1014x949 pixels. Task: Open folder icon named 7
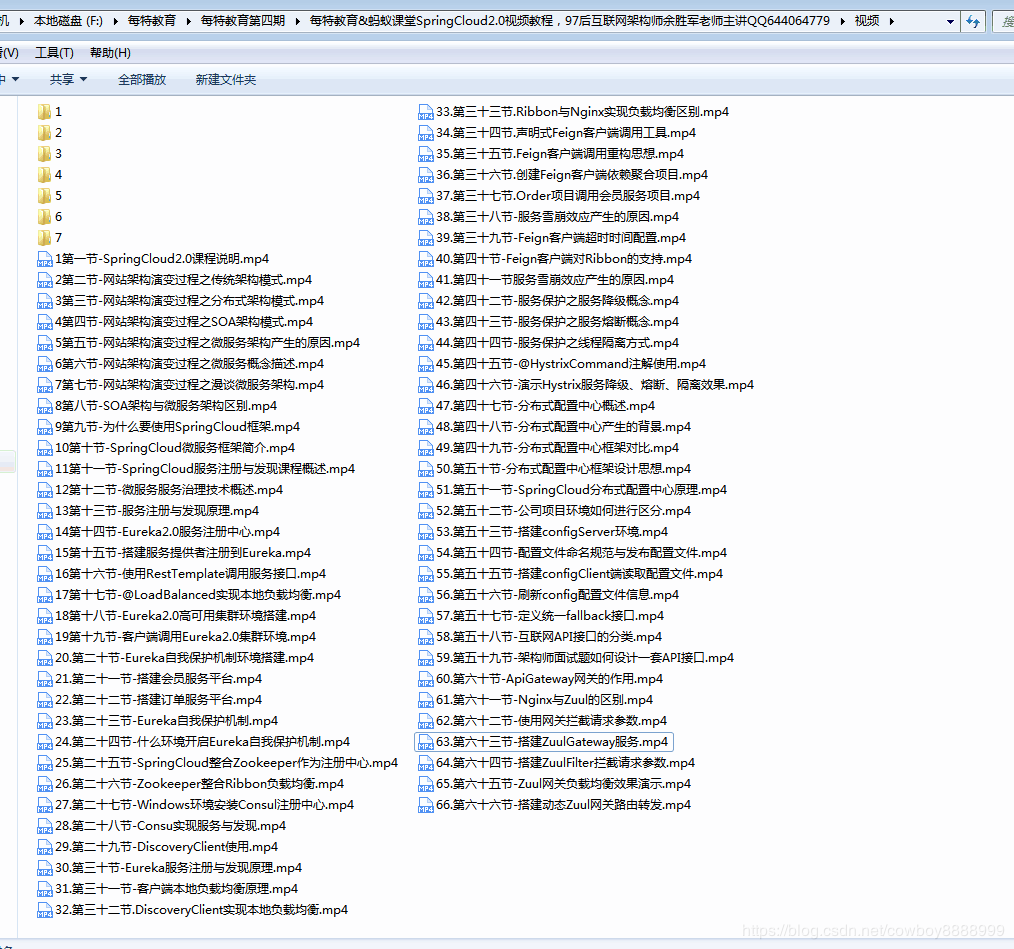(x=44, y=238)
